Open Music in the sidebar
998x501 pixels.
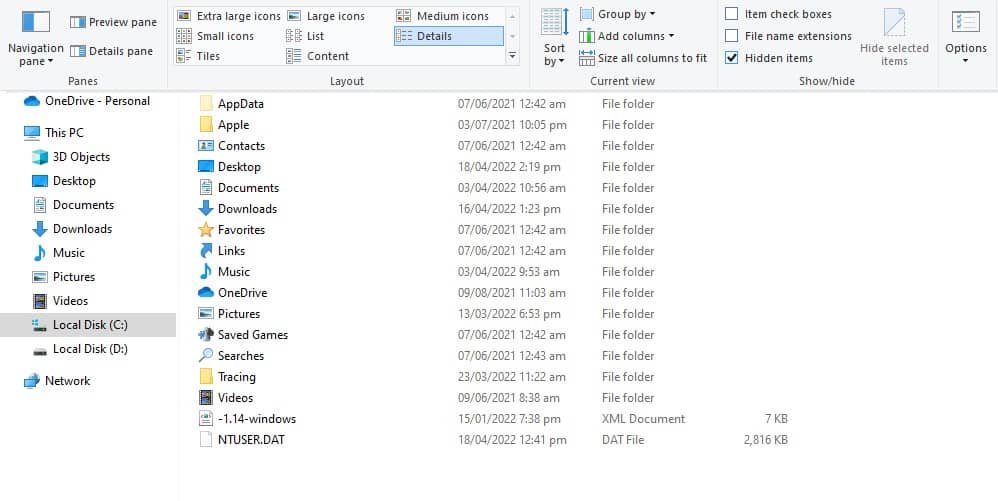click(59, 253)
